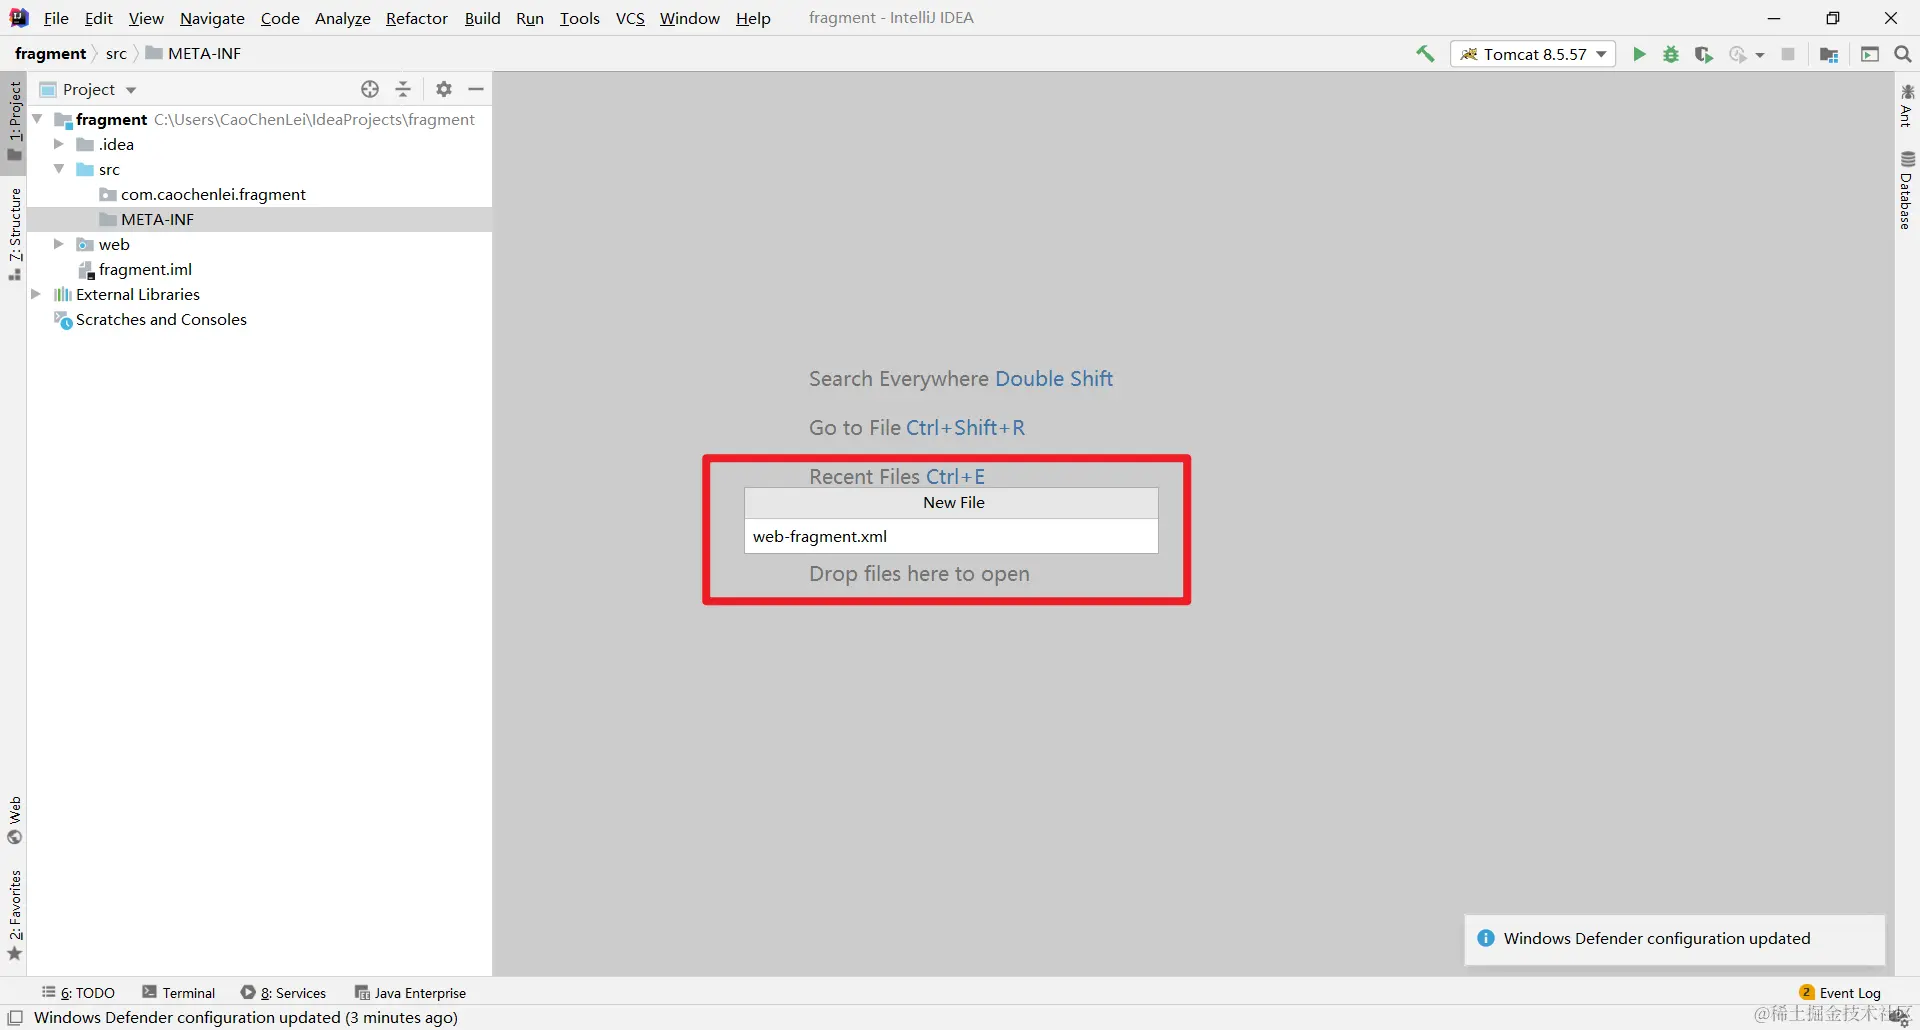Image resolution: width=1920 pixels, height=1030 pixels.
Task: Open the Terminal tool window
Action: [x=179, y=993]
